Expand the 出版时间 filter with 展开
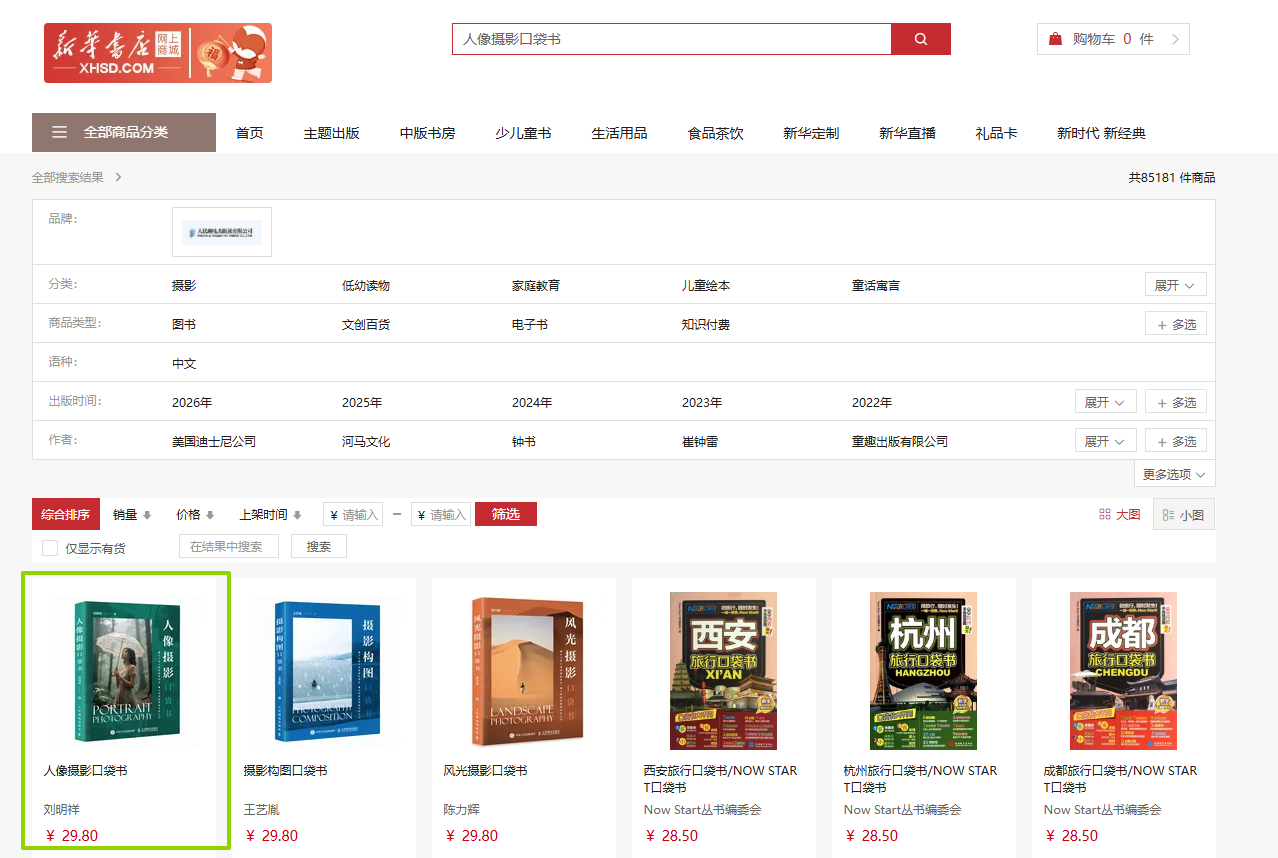Image resolution: width=1278 pixels, height=858 pixels. point(1105,401)
